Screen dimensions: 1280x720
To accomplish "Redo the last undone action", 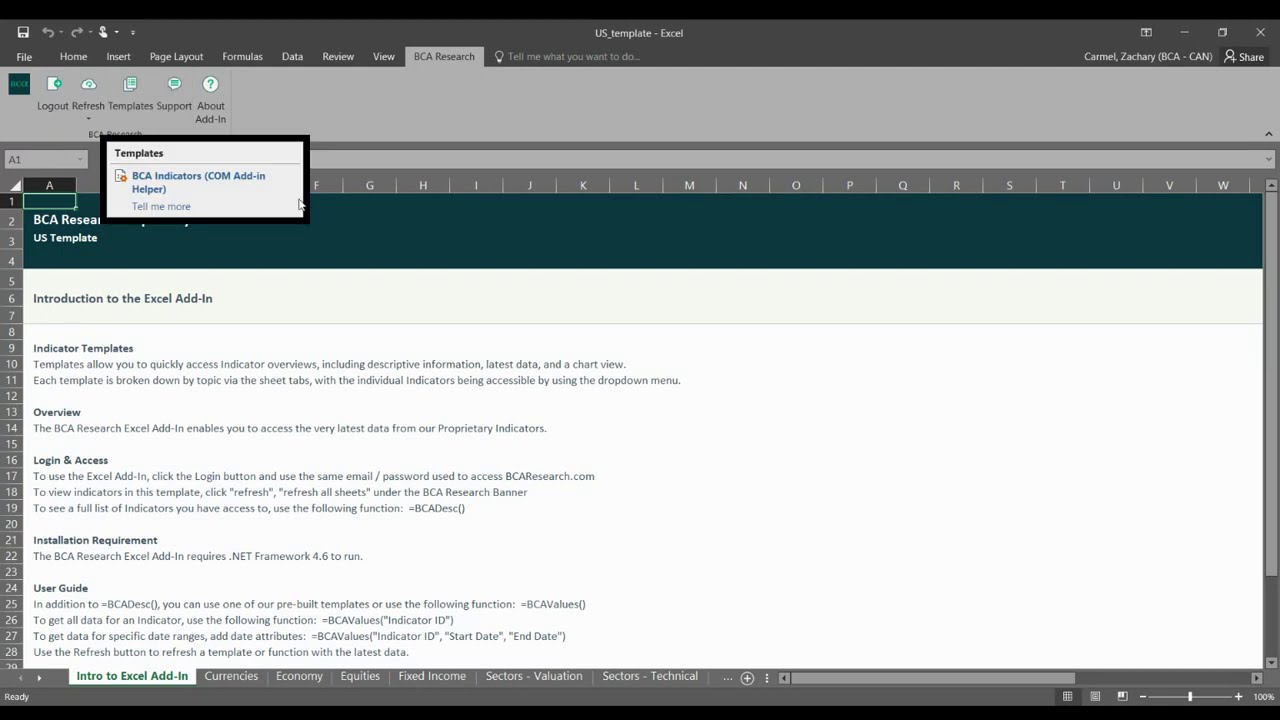I will pos(76,33).
